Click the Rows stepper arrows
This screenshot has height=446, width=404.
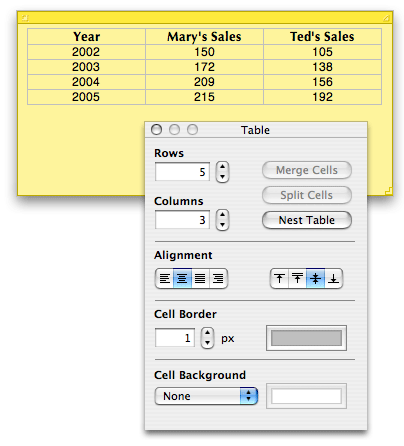point(222,172)
